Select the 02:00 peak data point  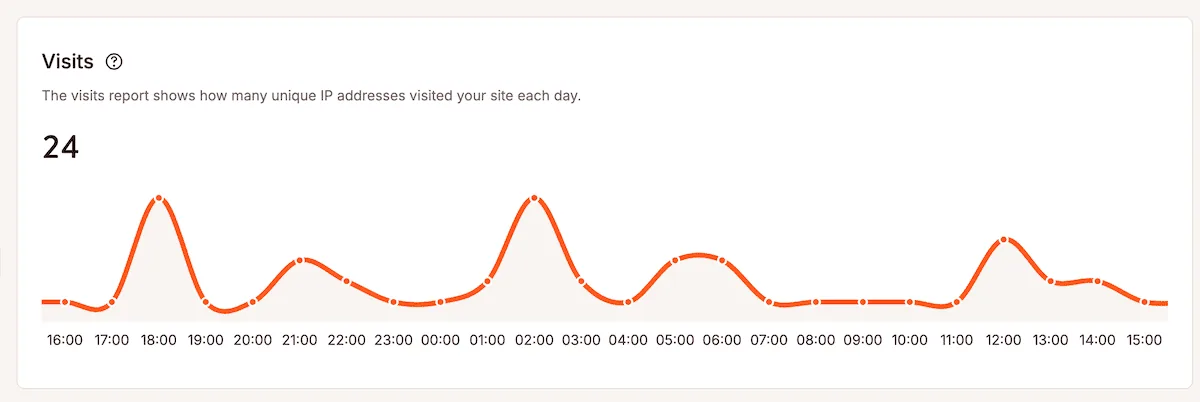coord(534,198)
